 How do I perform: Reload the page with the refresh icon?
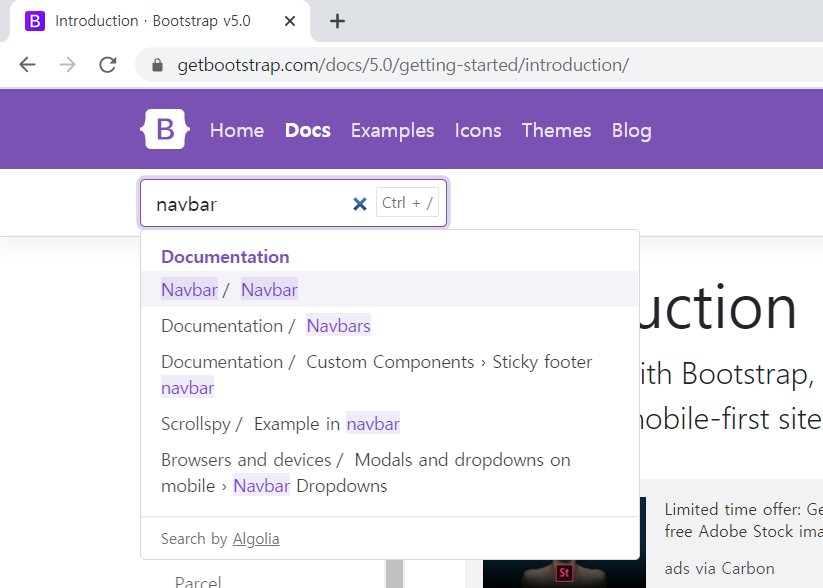pyautogui.click(x=108, y=65)
